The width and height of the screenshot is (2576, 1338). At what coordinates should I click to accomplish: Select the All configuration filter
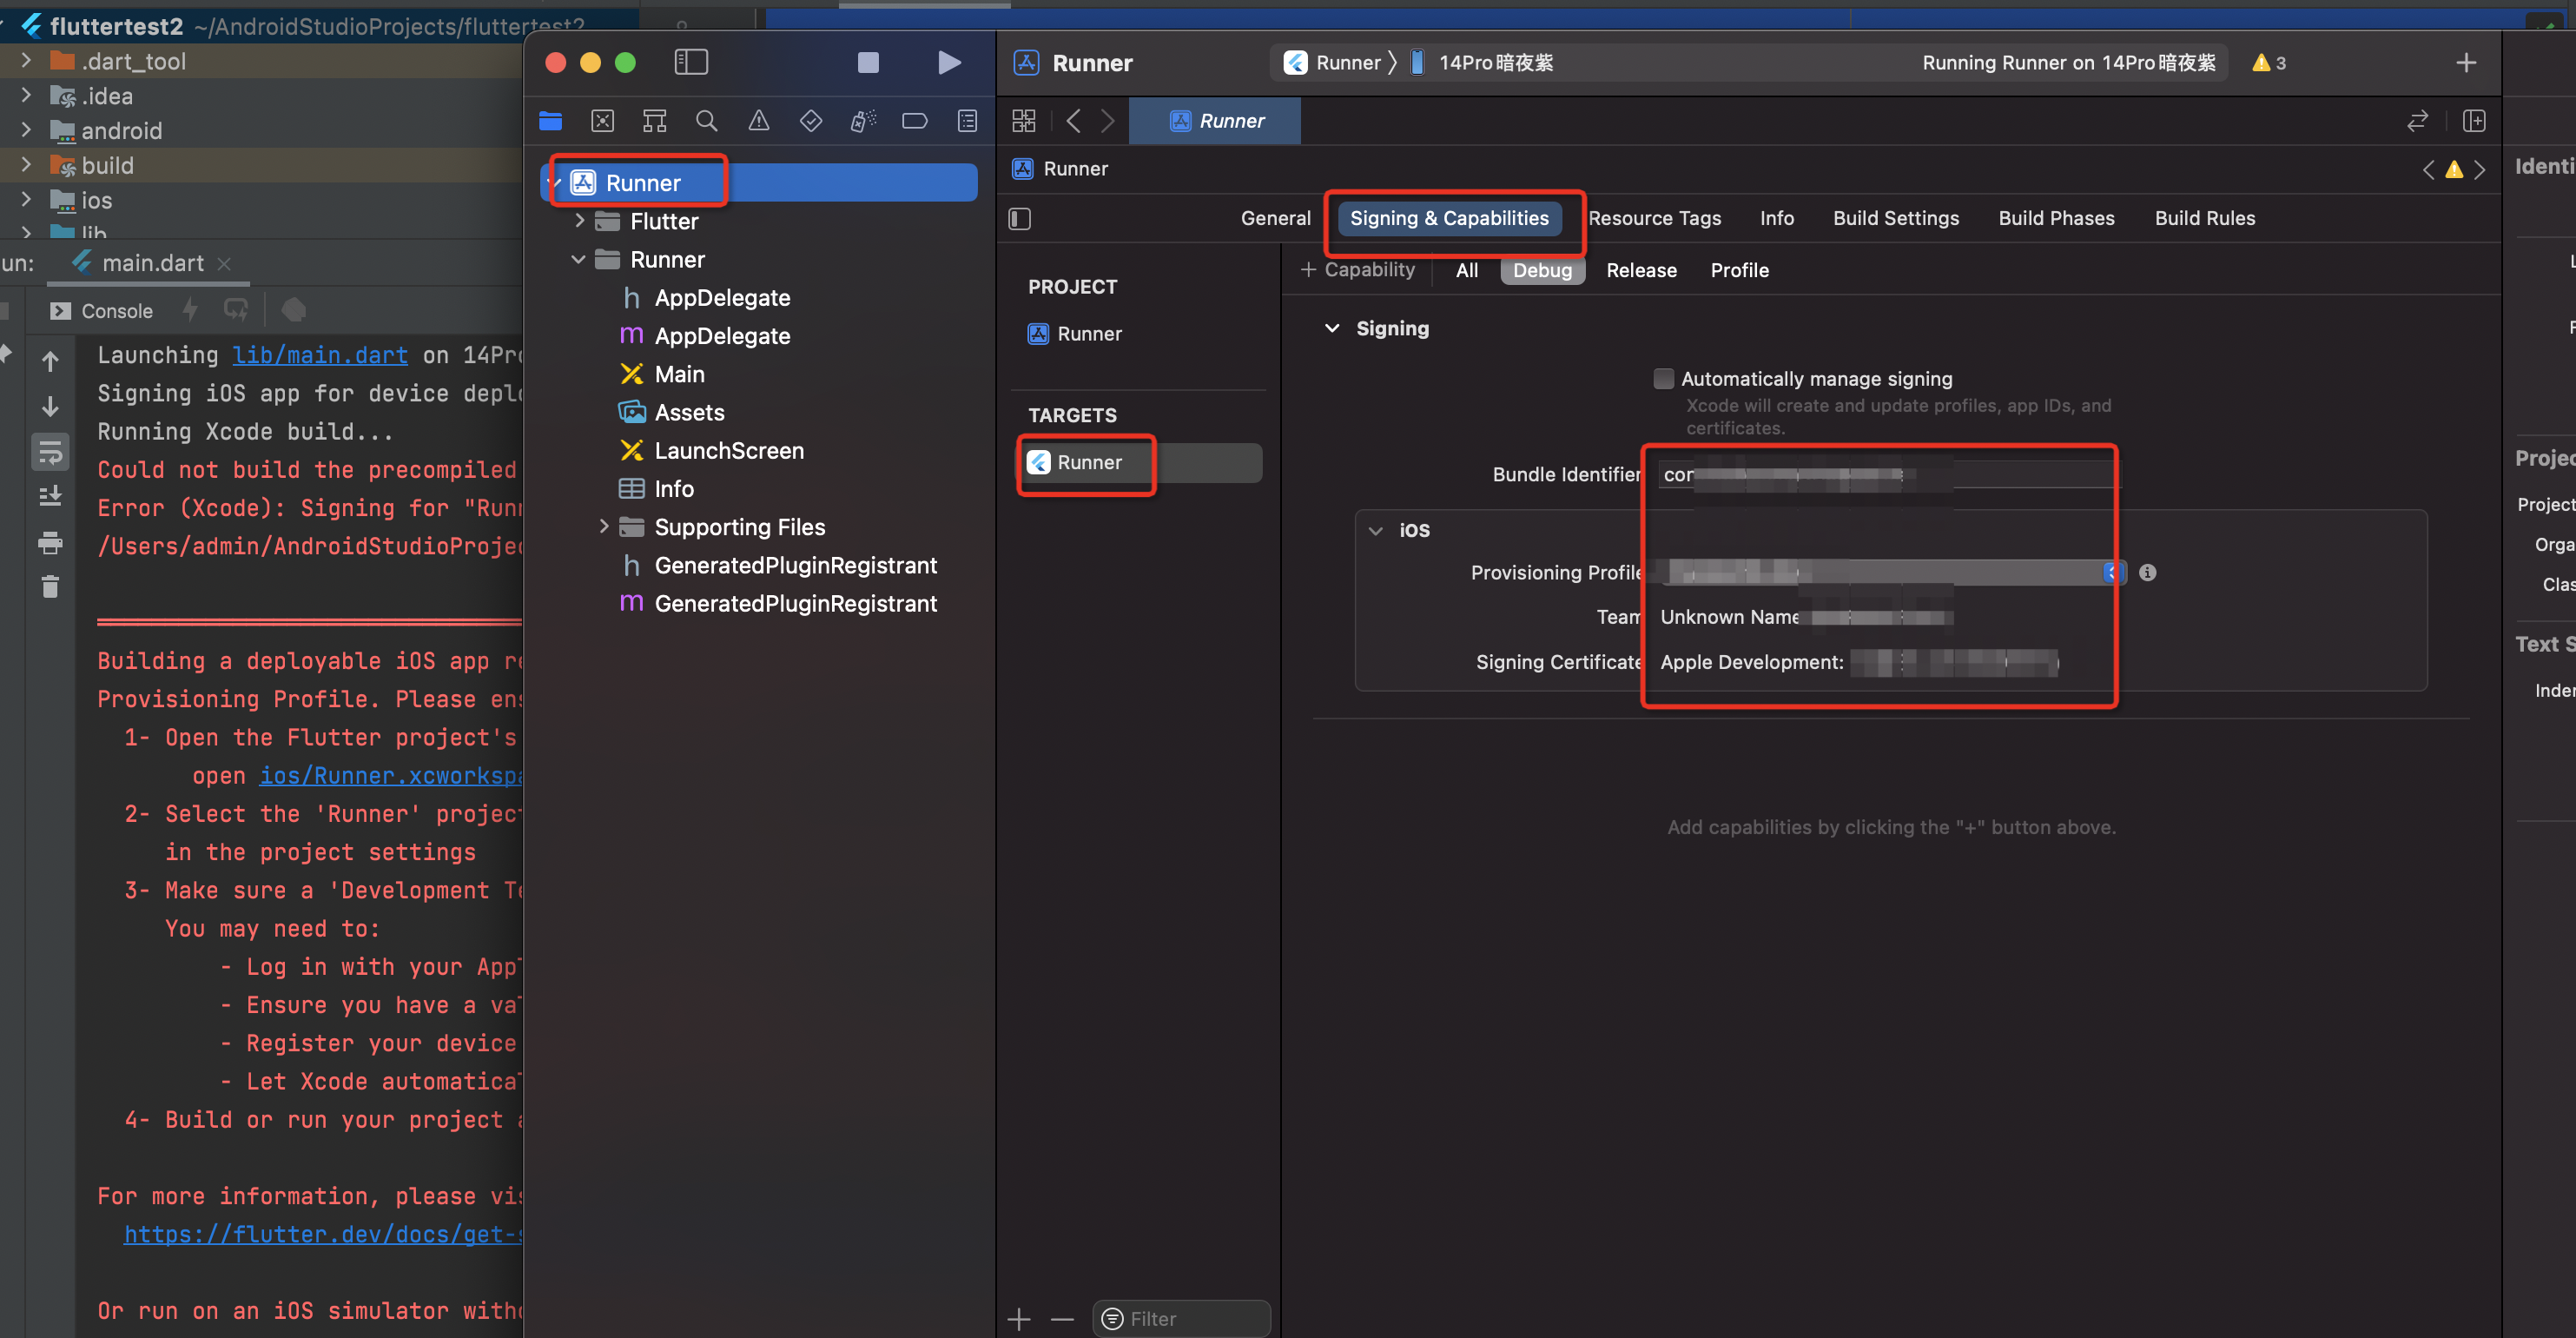[x=1467, y=270]
